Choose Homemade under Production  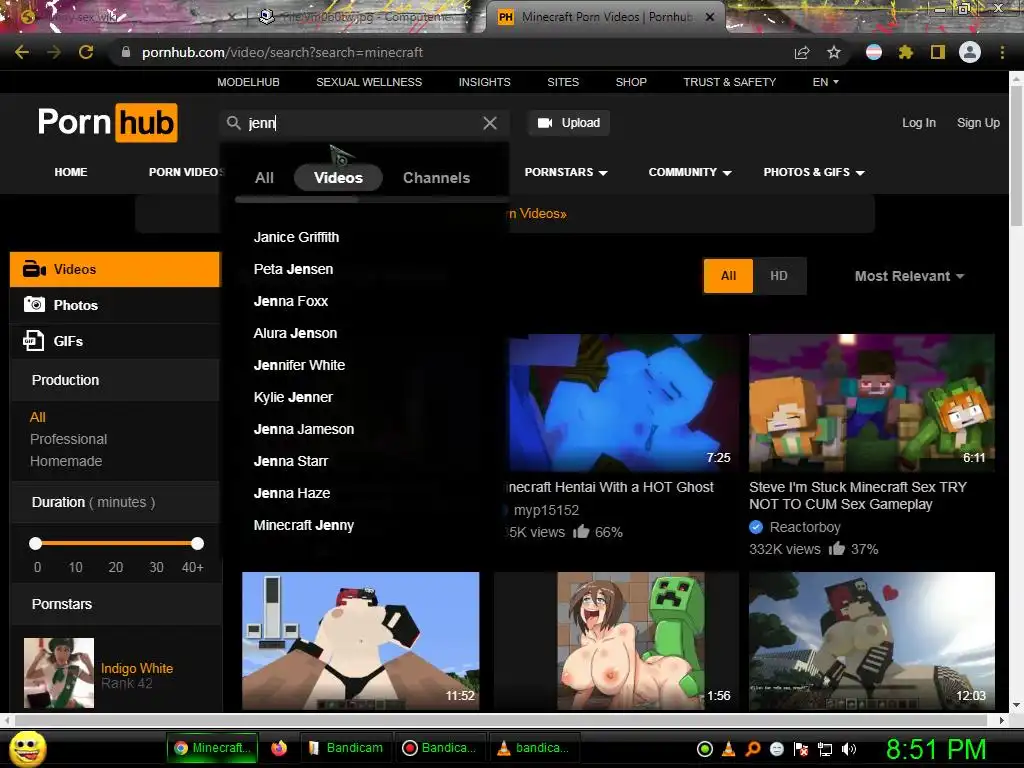tap(66, 461)
